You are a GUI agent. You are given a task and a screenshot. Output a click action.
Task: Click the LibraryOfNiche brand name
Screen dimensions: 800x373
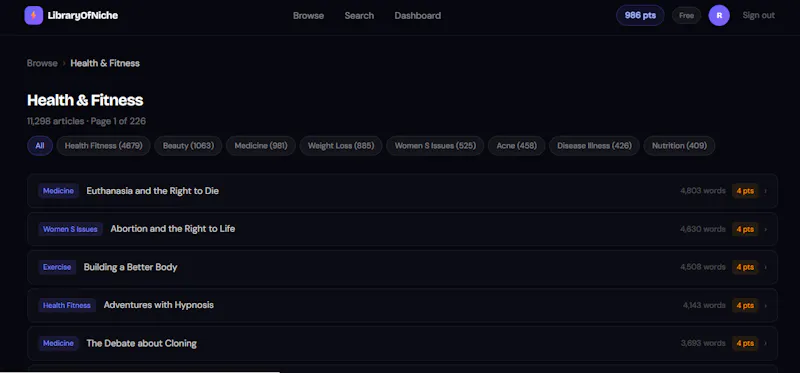pyautogui.click(x=83, y=15)
